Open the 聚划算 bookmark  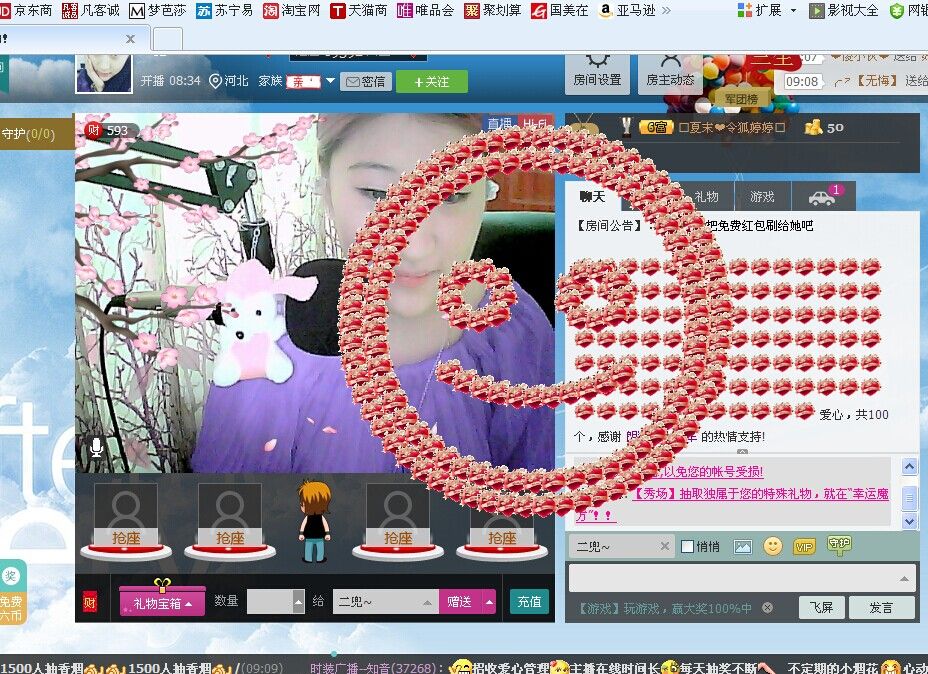click(492, 10)
